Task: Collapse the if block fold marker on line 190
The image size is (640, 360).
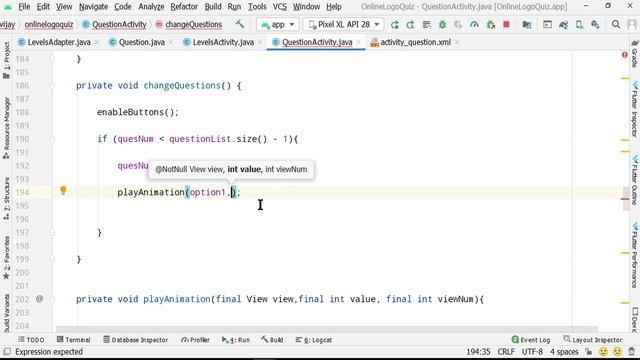Action: [52, 139]
